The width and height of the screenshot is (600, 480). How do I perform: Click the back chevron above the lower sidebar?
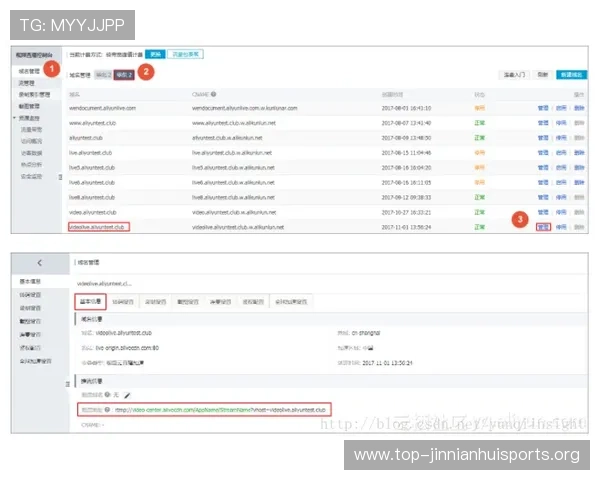(39, 263)
